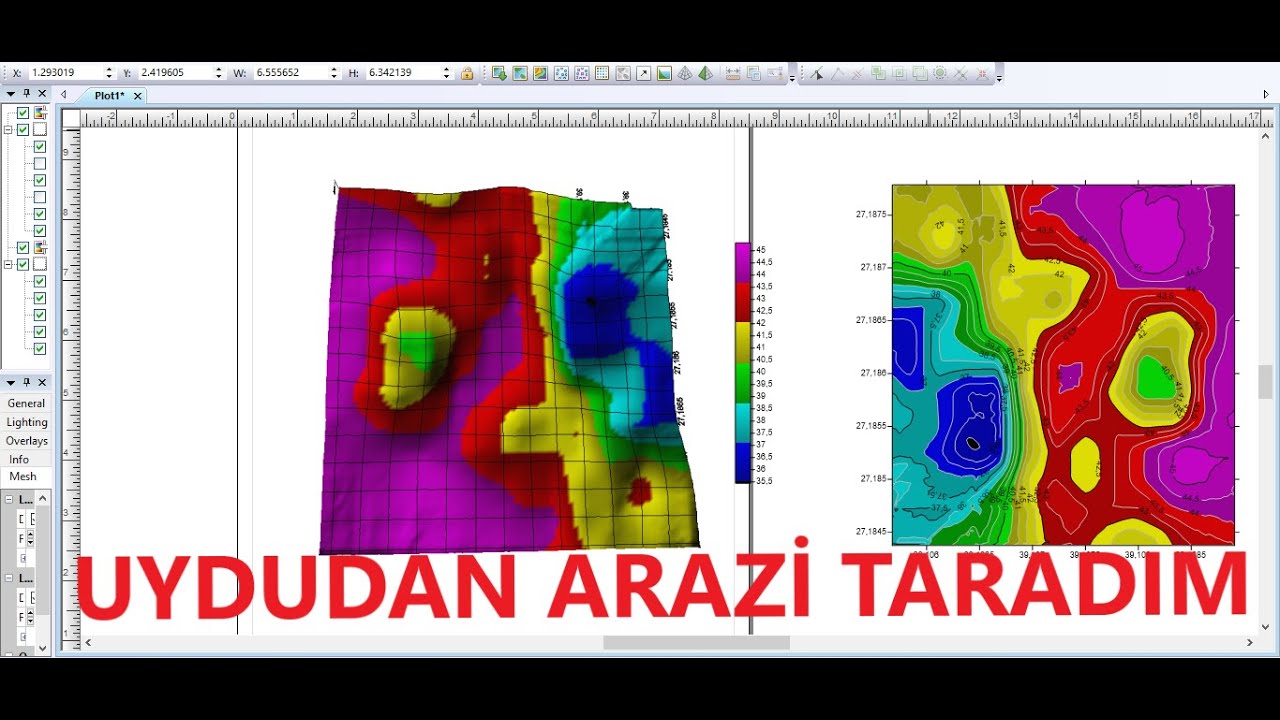1280x720 pixels.
Task: Select the post map icon with scattered dots
Action: point(561,73)
